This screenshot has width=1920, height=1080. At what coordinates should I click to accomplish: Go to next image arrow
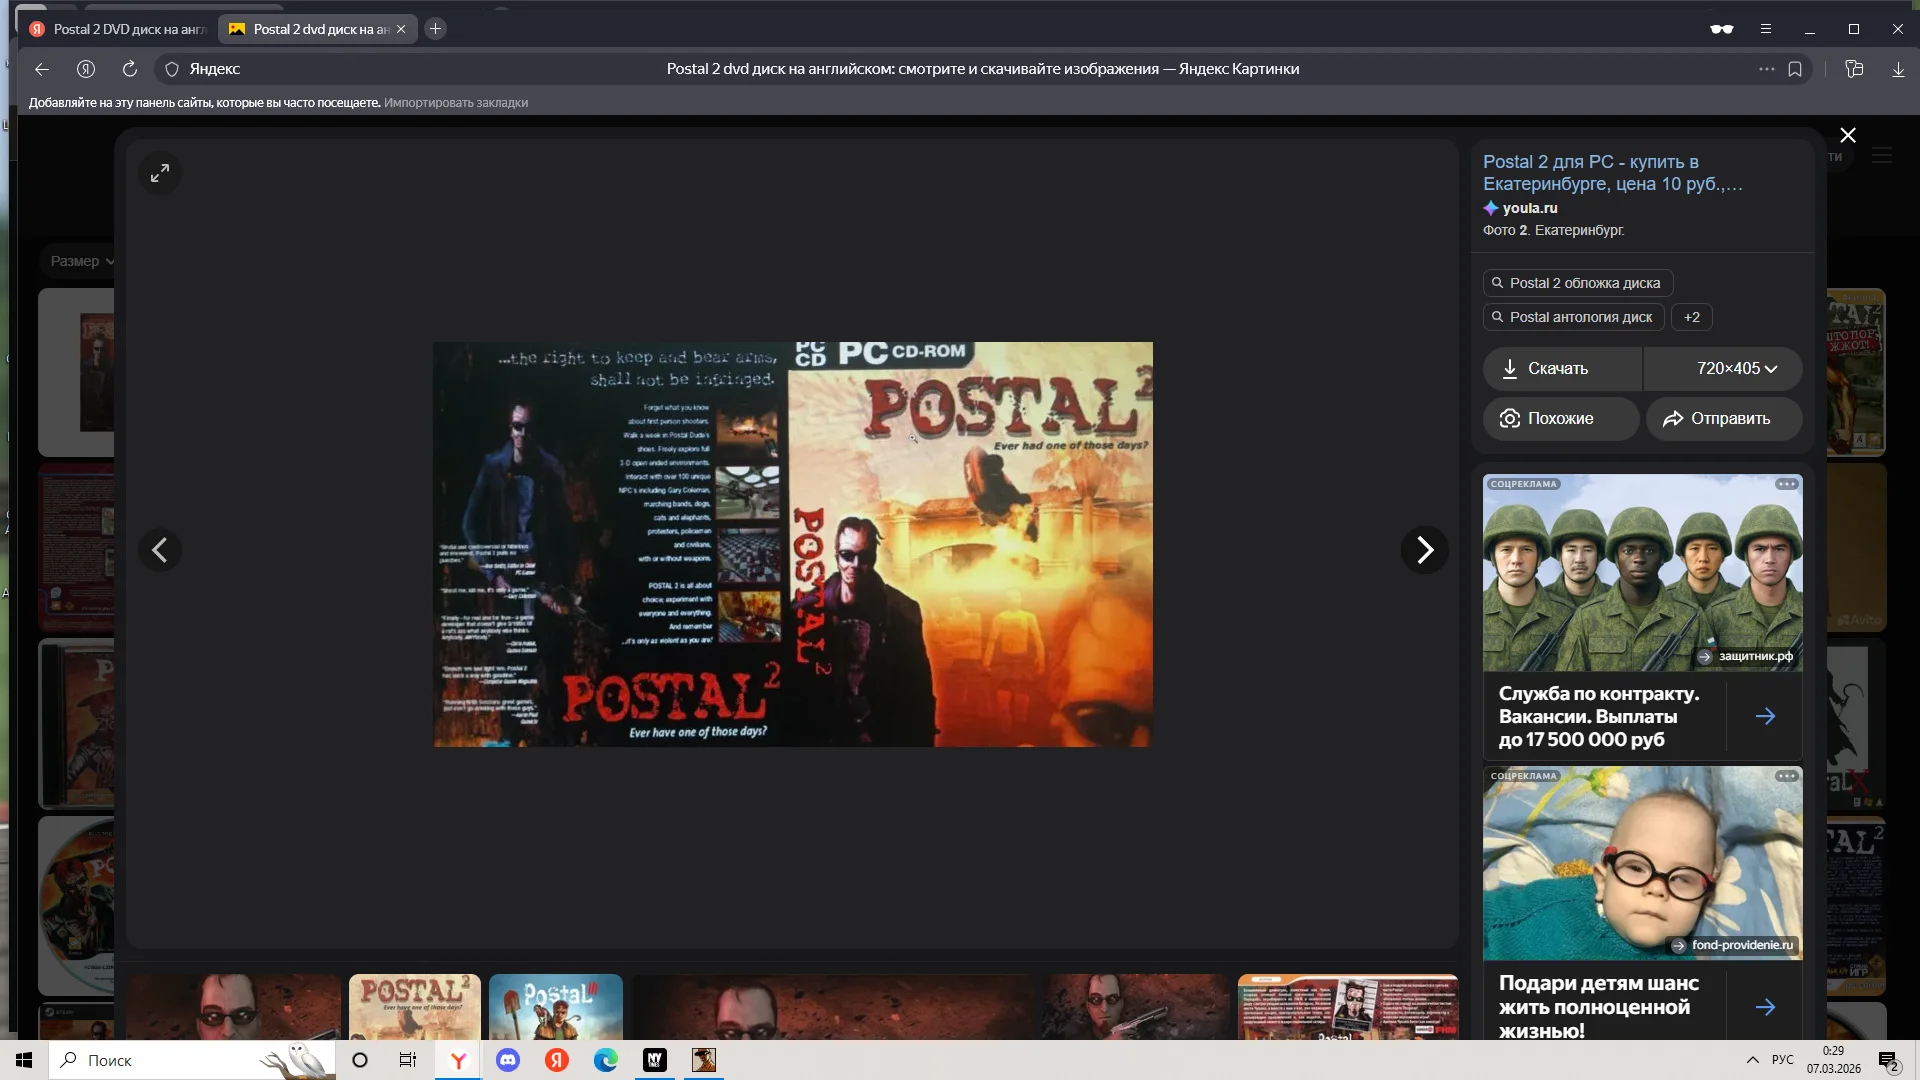click(x=1425, y=550)
